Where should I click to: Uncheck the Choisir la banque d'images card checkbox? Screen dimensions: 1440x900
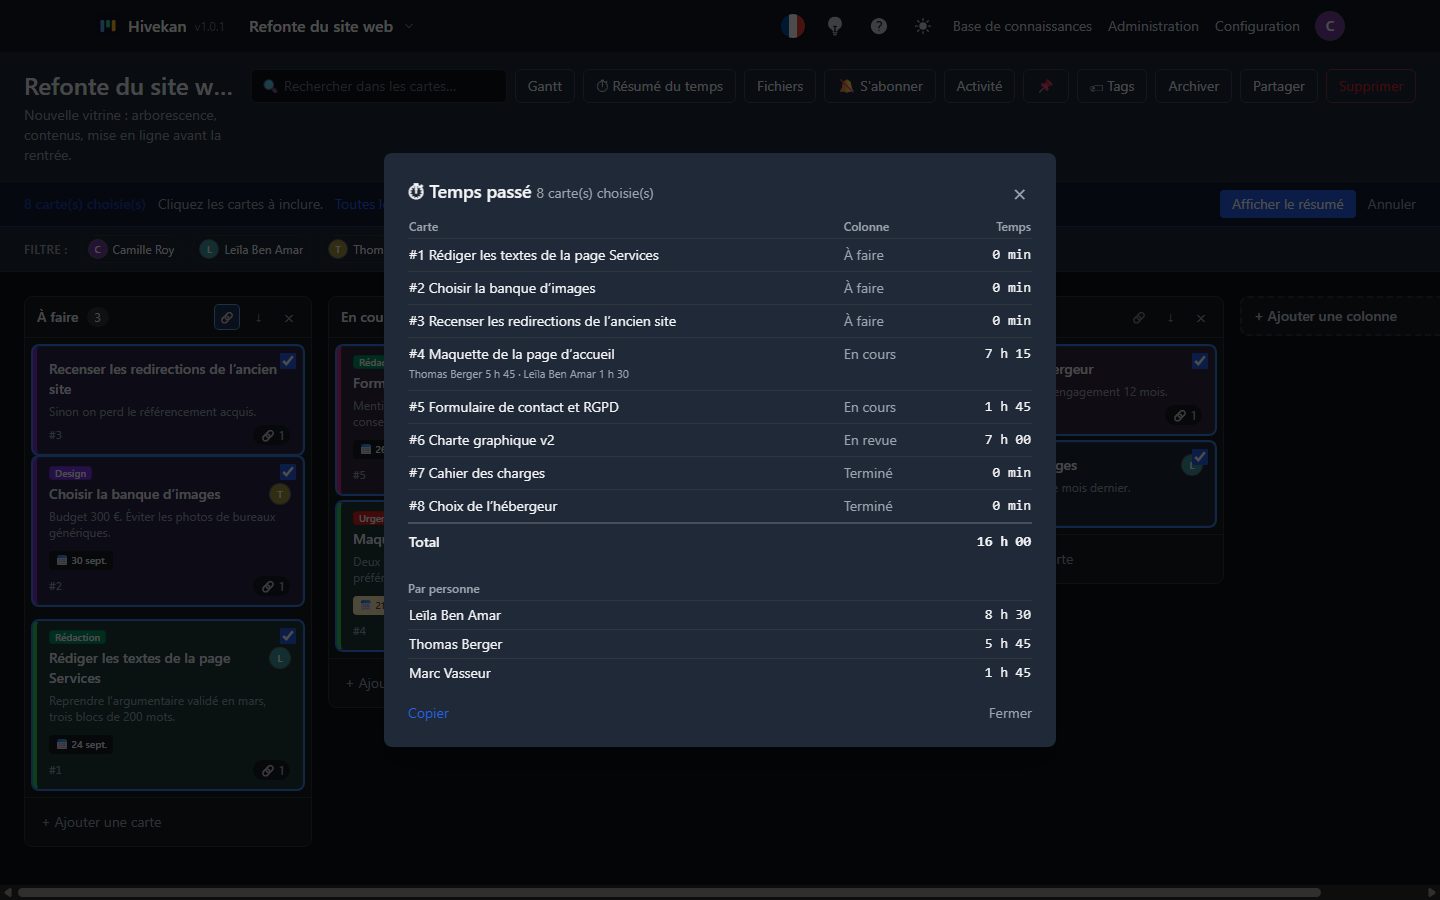click(288, 471)
